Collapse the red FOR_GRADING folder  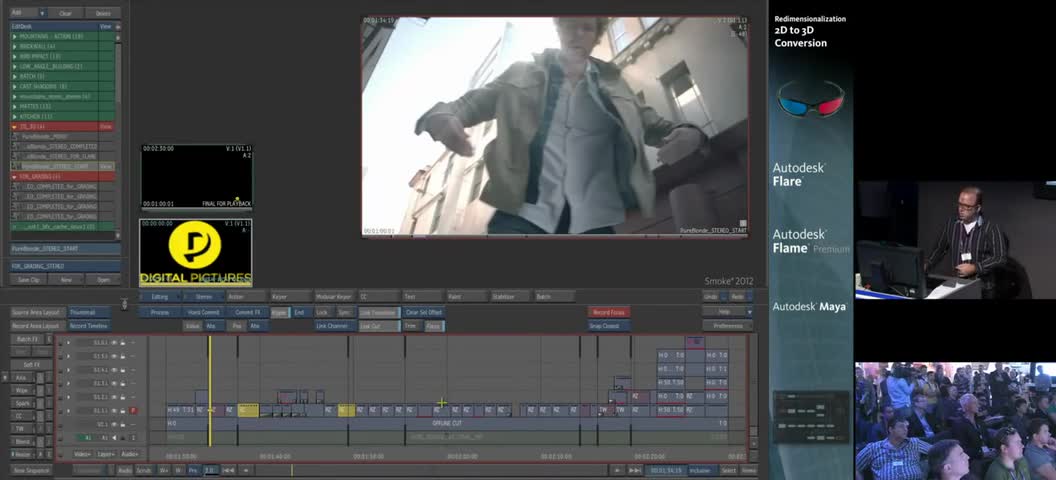pos(15,176)
